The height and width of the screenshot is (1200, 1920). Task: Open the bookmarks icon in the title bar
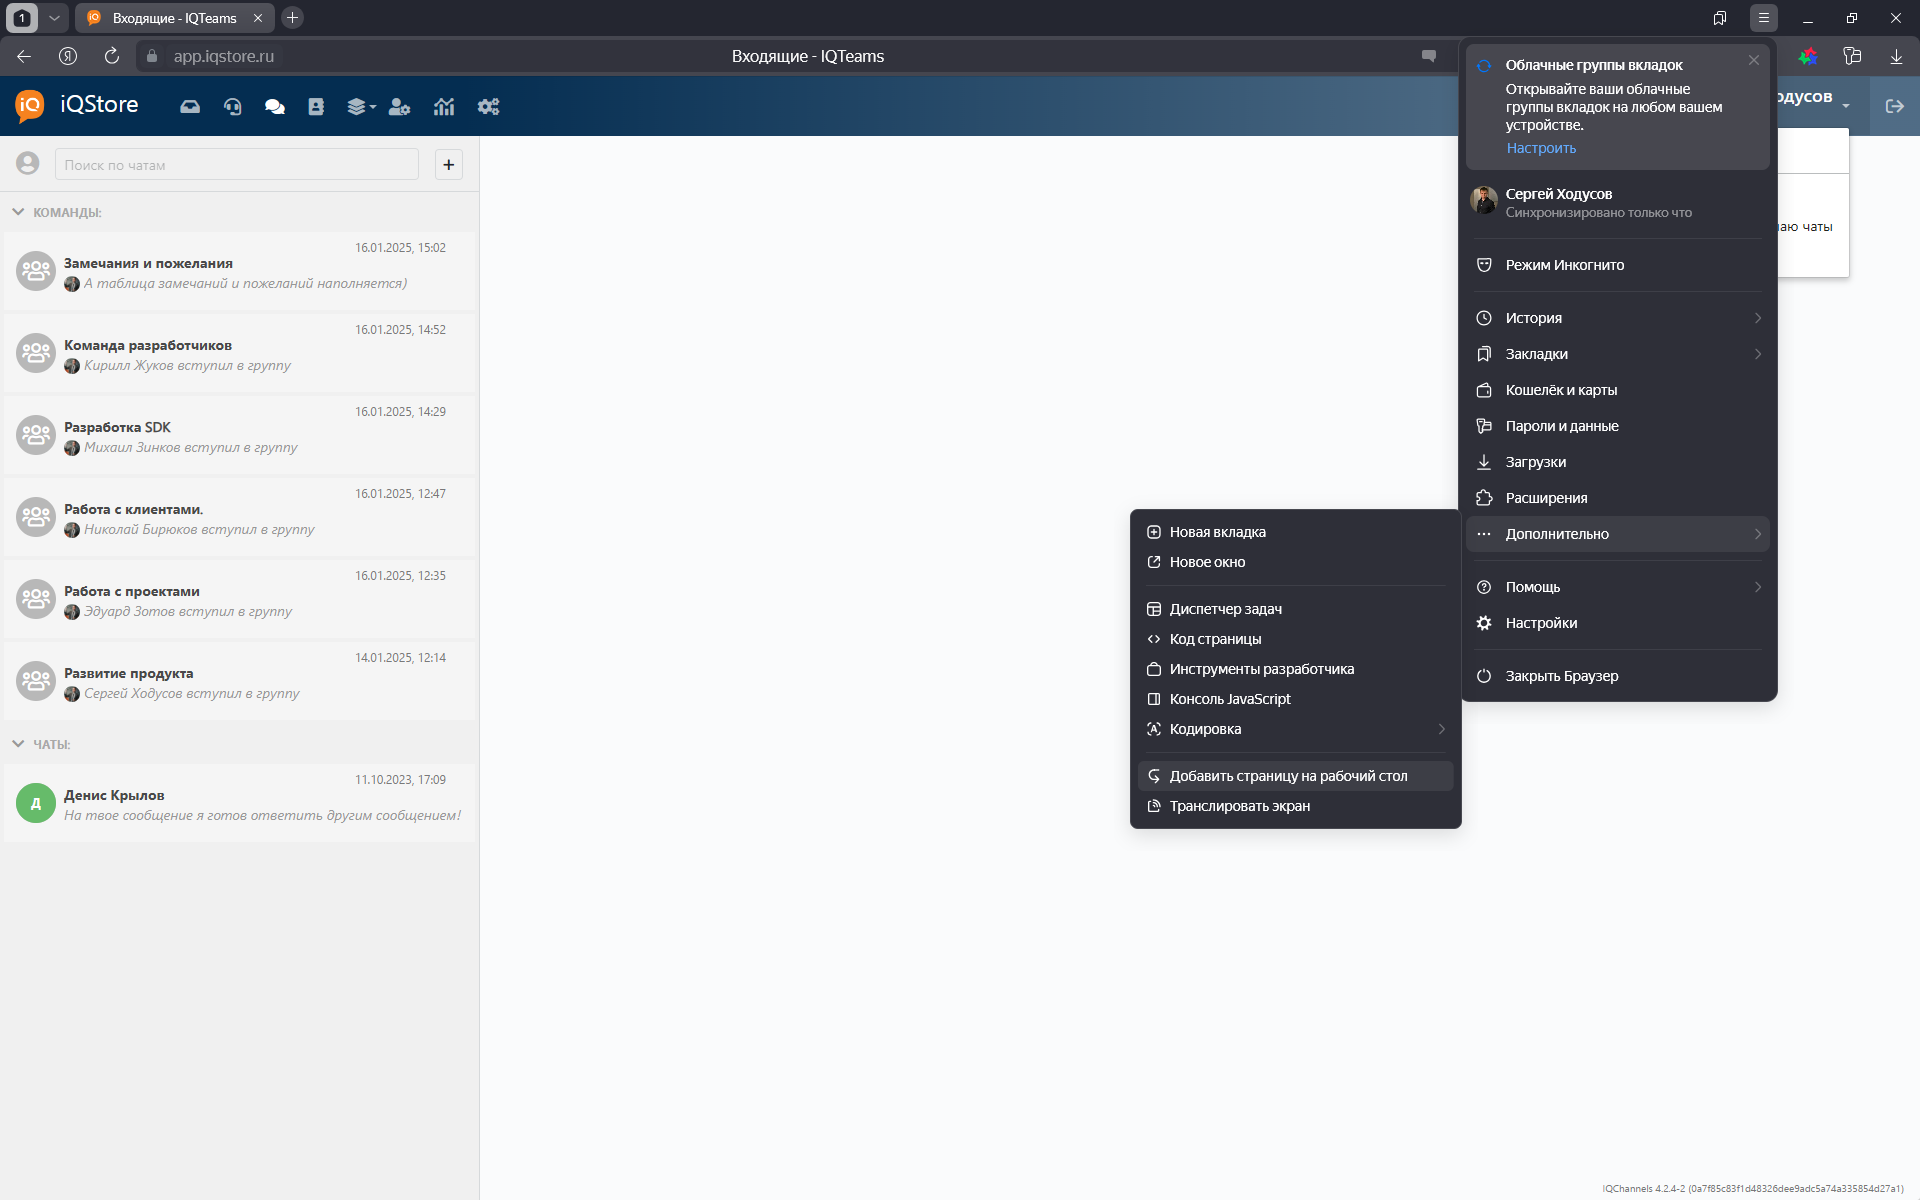click(1720, 18)
